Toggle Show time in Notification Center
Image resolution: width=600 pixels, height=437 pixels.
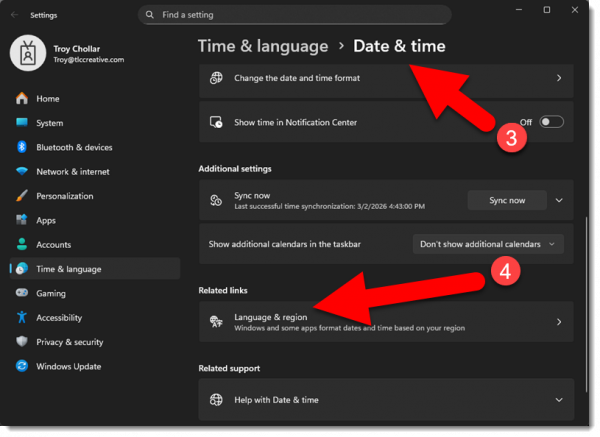pyautogui.click(x=551, y=122)
